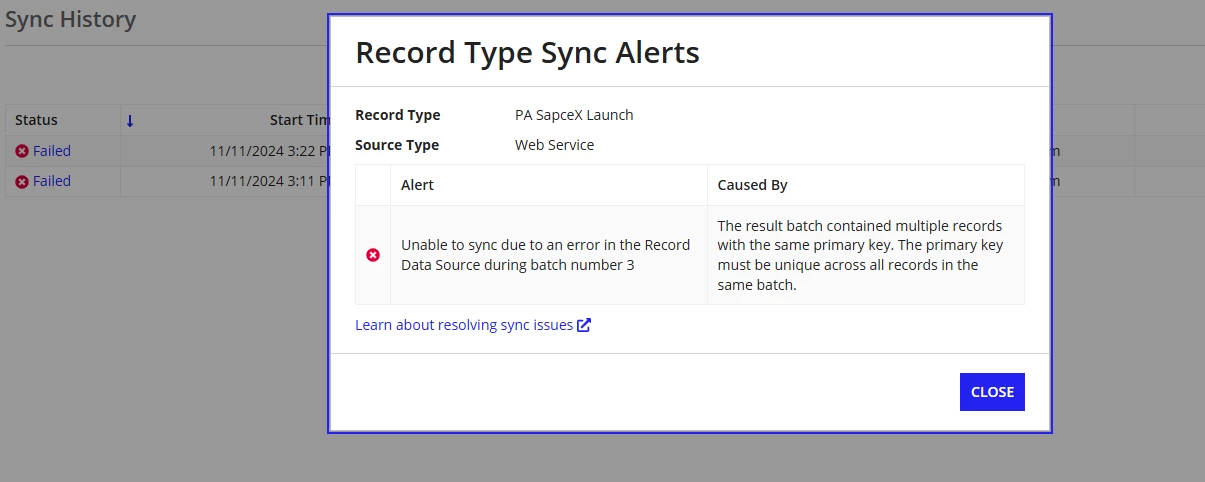This screenshot has height=482, width=1205.
Task: Open Learn about resolving sync issues link
Action: point(464,325)
